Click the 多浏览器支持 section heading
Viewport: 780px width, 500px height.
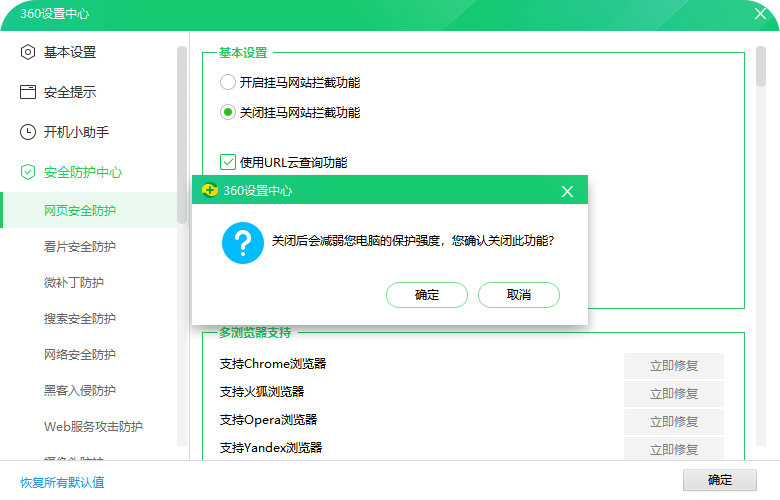pyautogui.click(x=255, y=332)
